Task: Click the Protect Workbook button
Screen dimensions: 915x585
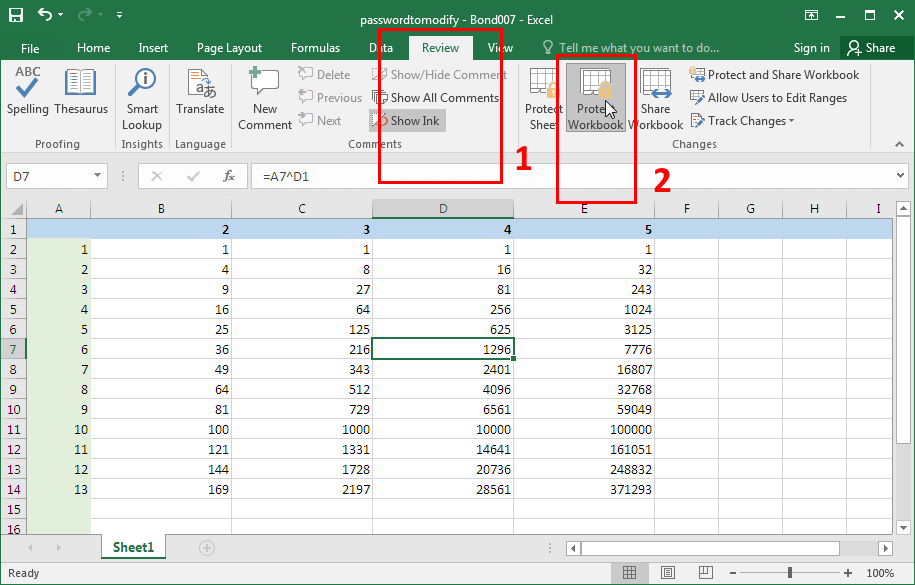Action: pos(596,98)
